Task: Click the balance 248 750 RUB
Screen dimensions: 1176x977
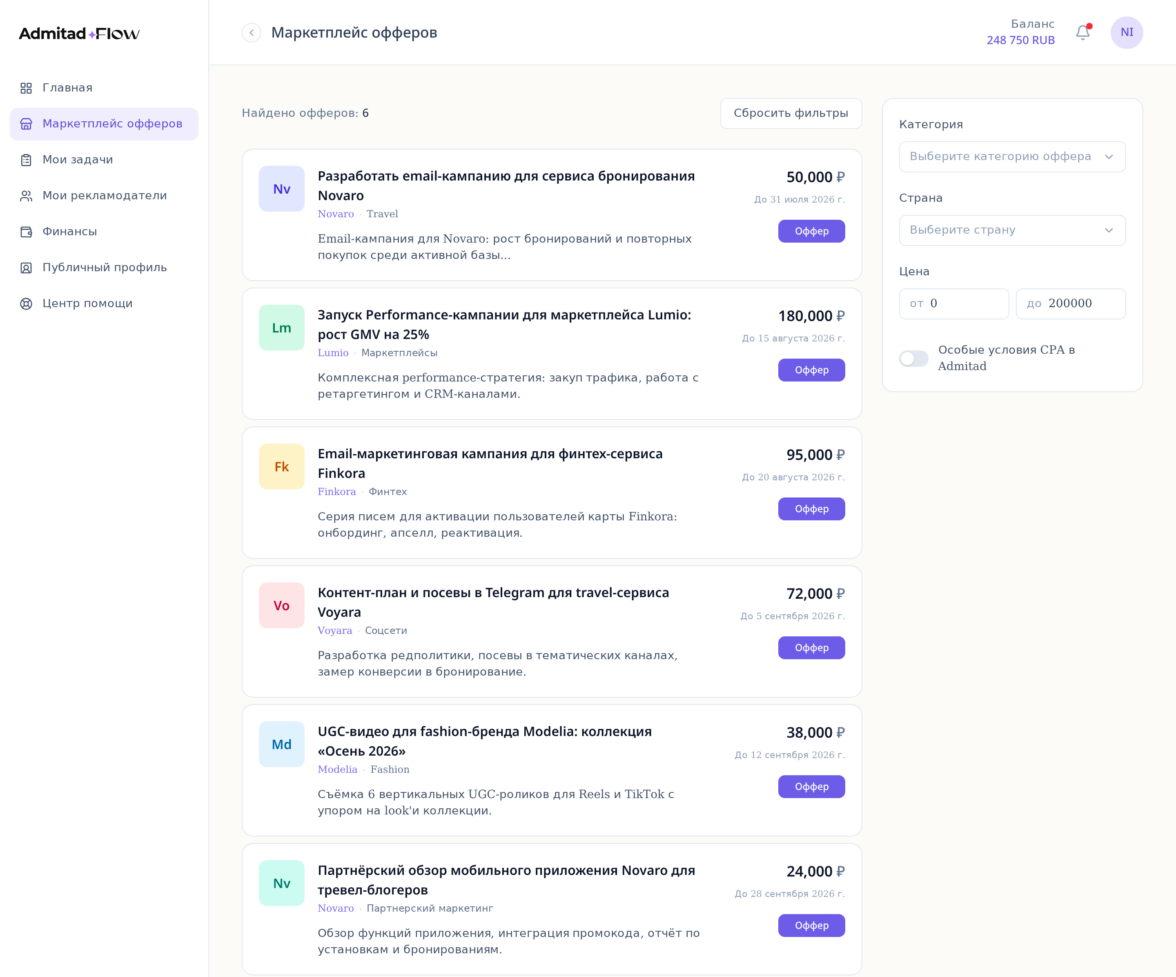Action: pos(1020,40)
